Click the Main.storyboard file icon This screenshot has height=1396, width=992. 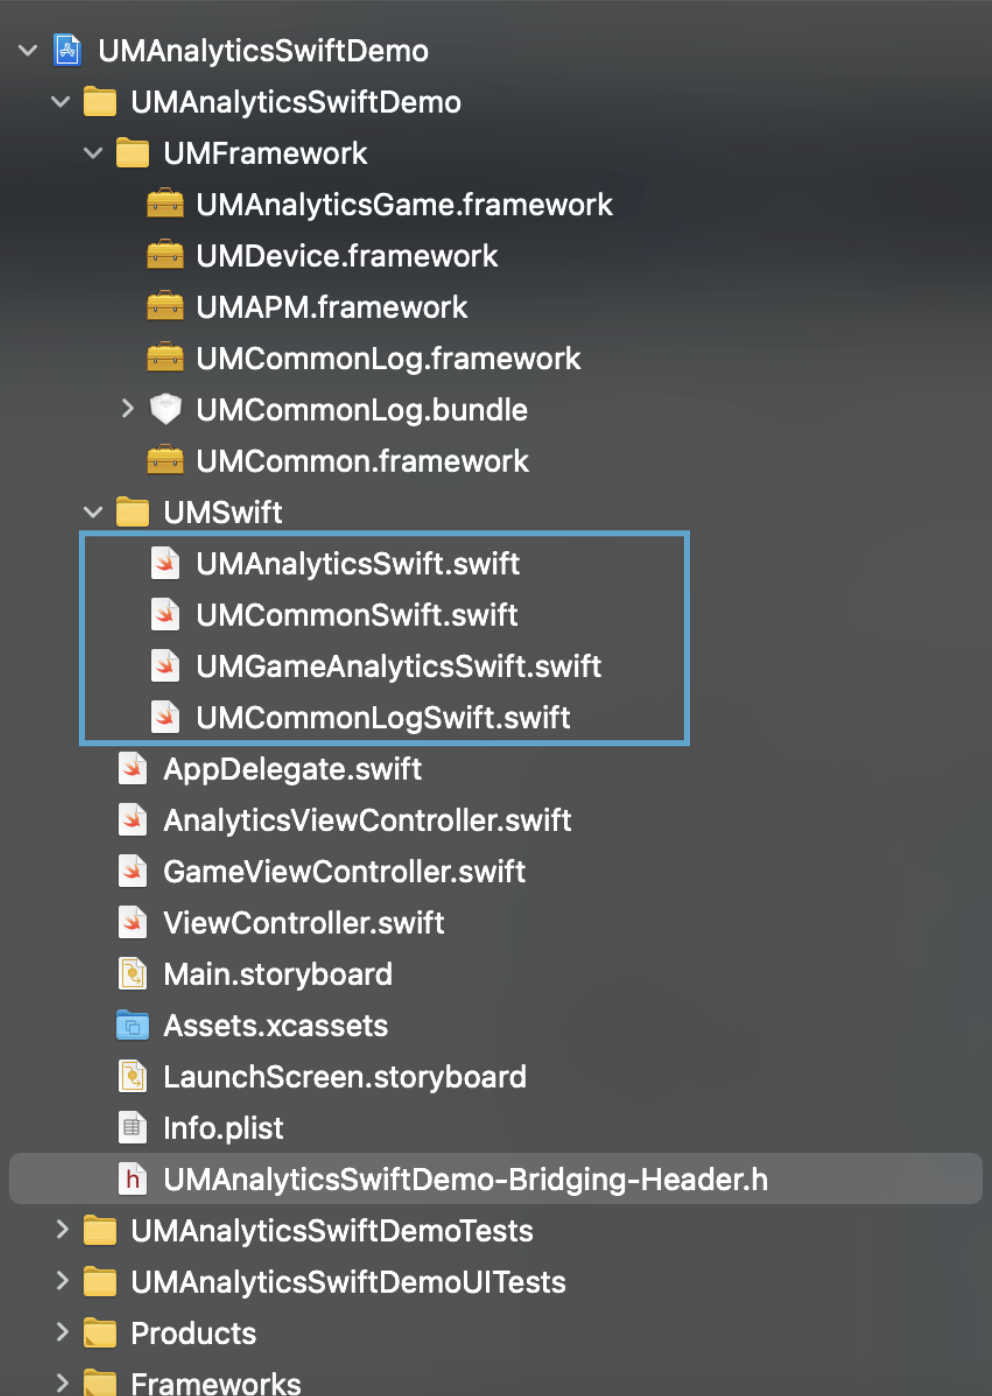[x=132, y=973]
